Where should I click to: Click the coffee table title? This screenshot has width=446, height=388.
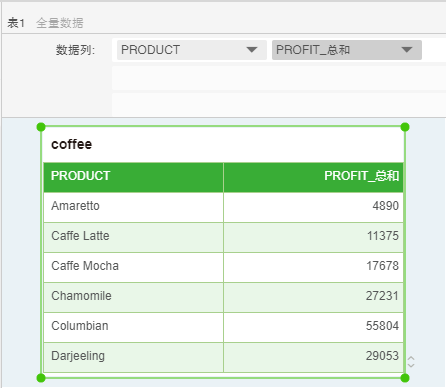[71, 144]
